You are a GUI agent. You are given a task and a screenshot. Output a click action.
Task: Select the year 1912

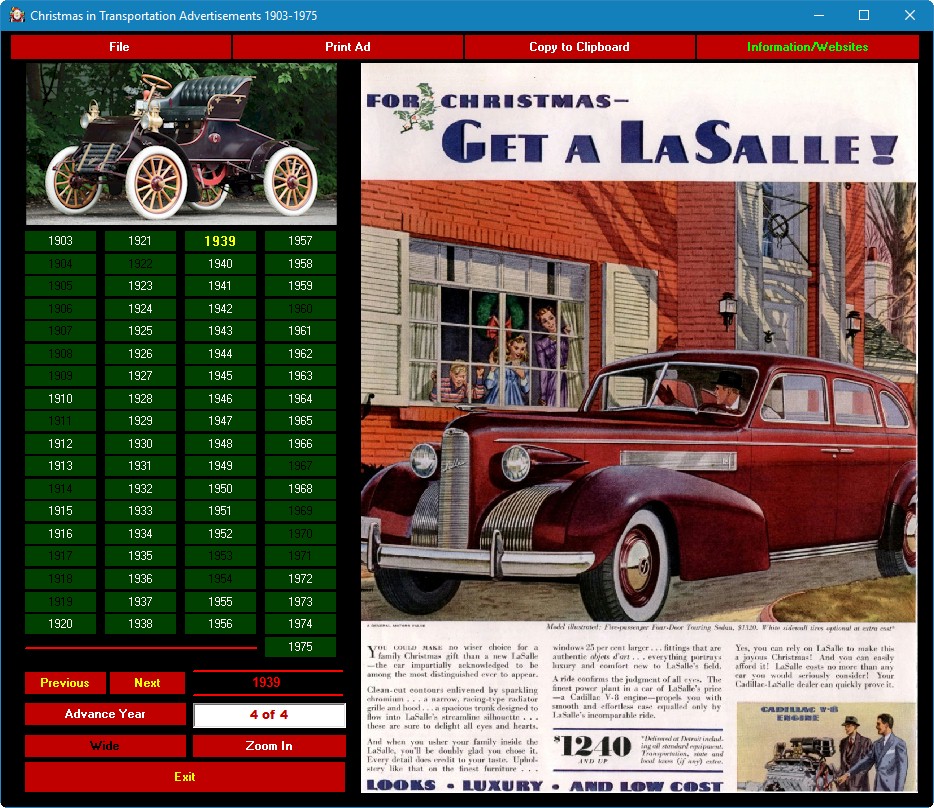60,443
